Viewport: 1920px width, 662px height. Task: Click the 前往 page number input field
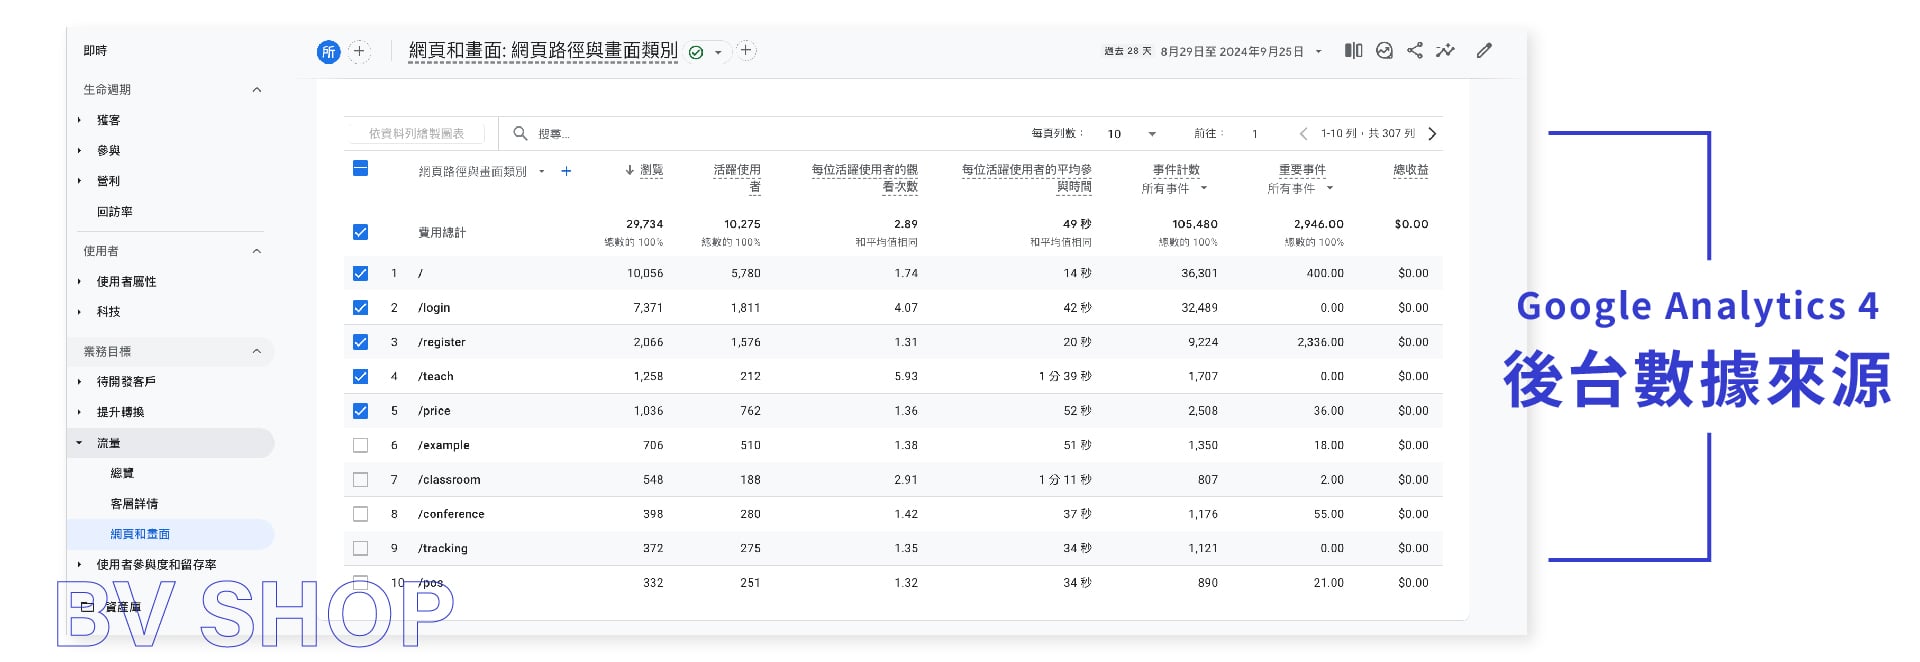[x=1255, y=133]
